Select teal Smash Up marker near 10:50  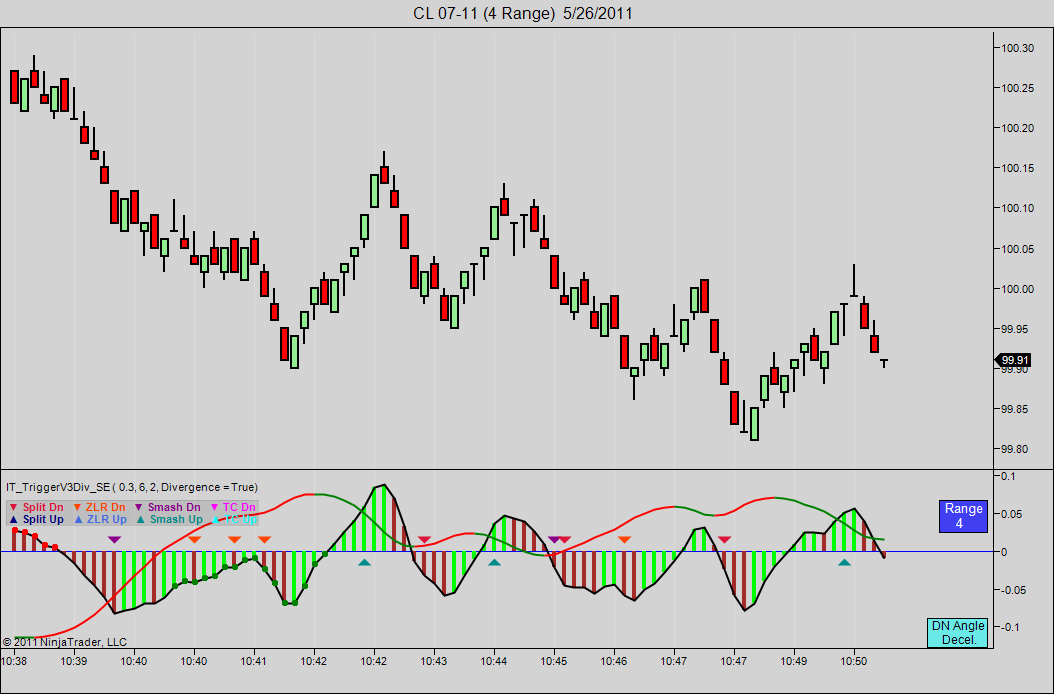pos(844,562)
